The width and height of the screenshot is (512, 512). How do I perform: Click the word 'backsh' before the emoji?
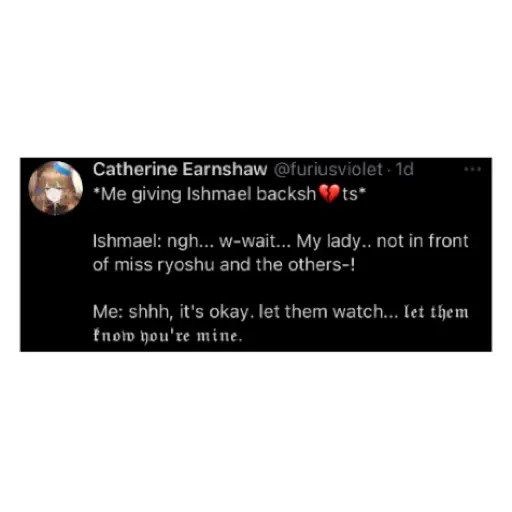click(286, 194)
